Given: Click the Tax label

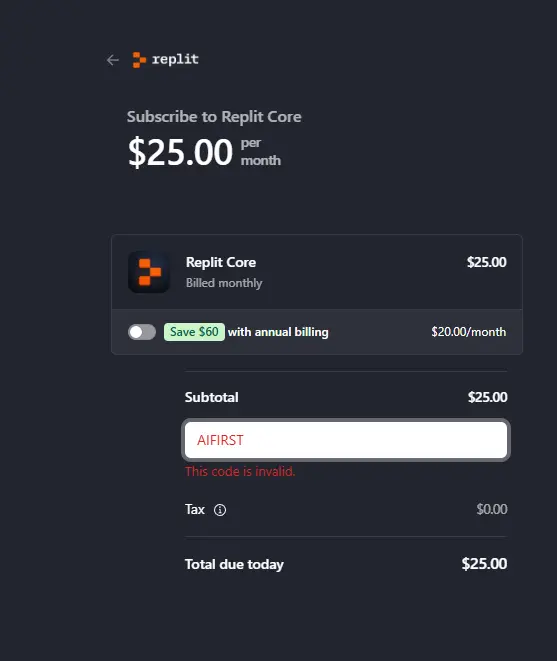Looking at the screenshot, I should 195,510.
